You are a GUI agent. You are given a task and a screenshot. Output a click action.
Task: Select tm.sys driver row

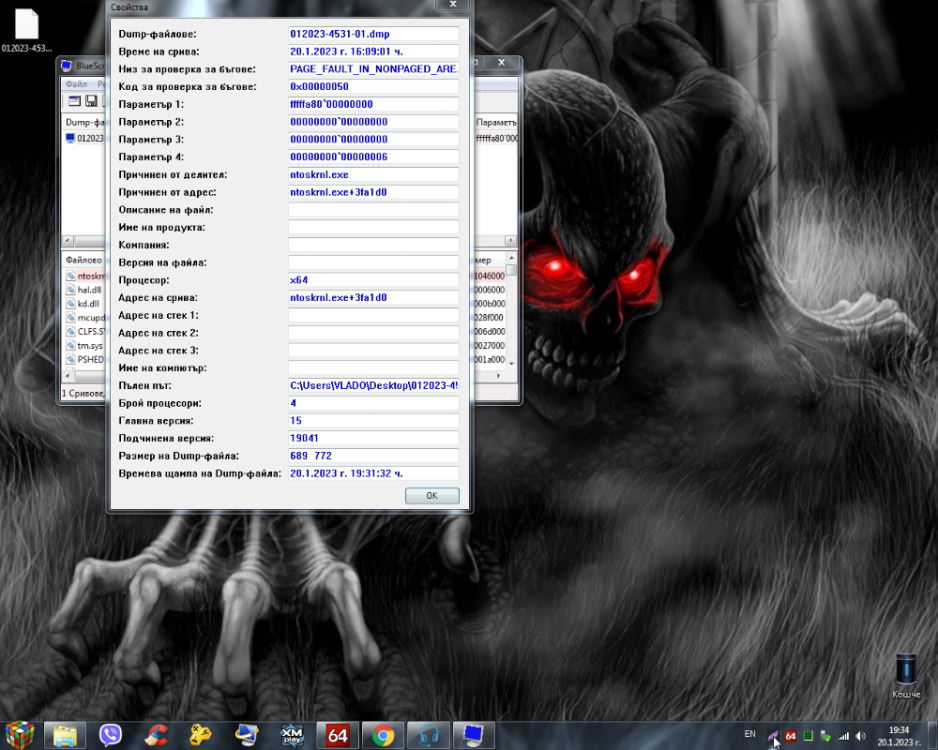coord(90,345)
